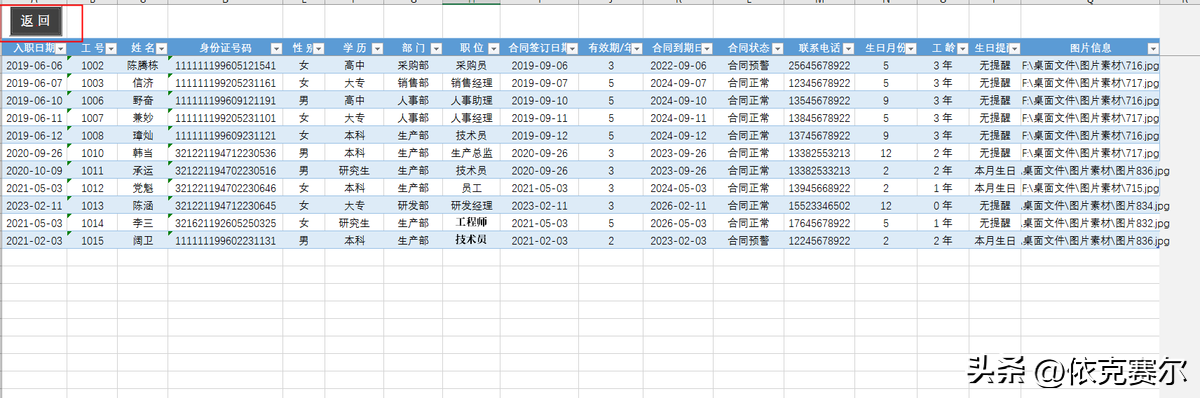Open the 联系电话 column filter dropdown

(x=848, y=48)
